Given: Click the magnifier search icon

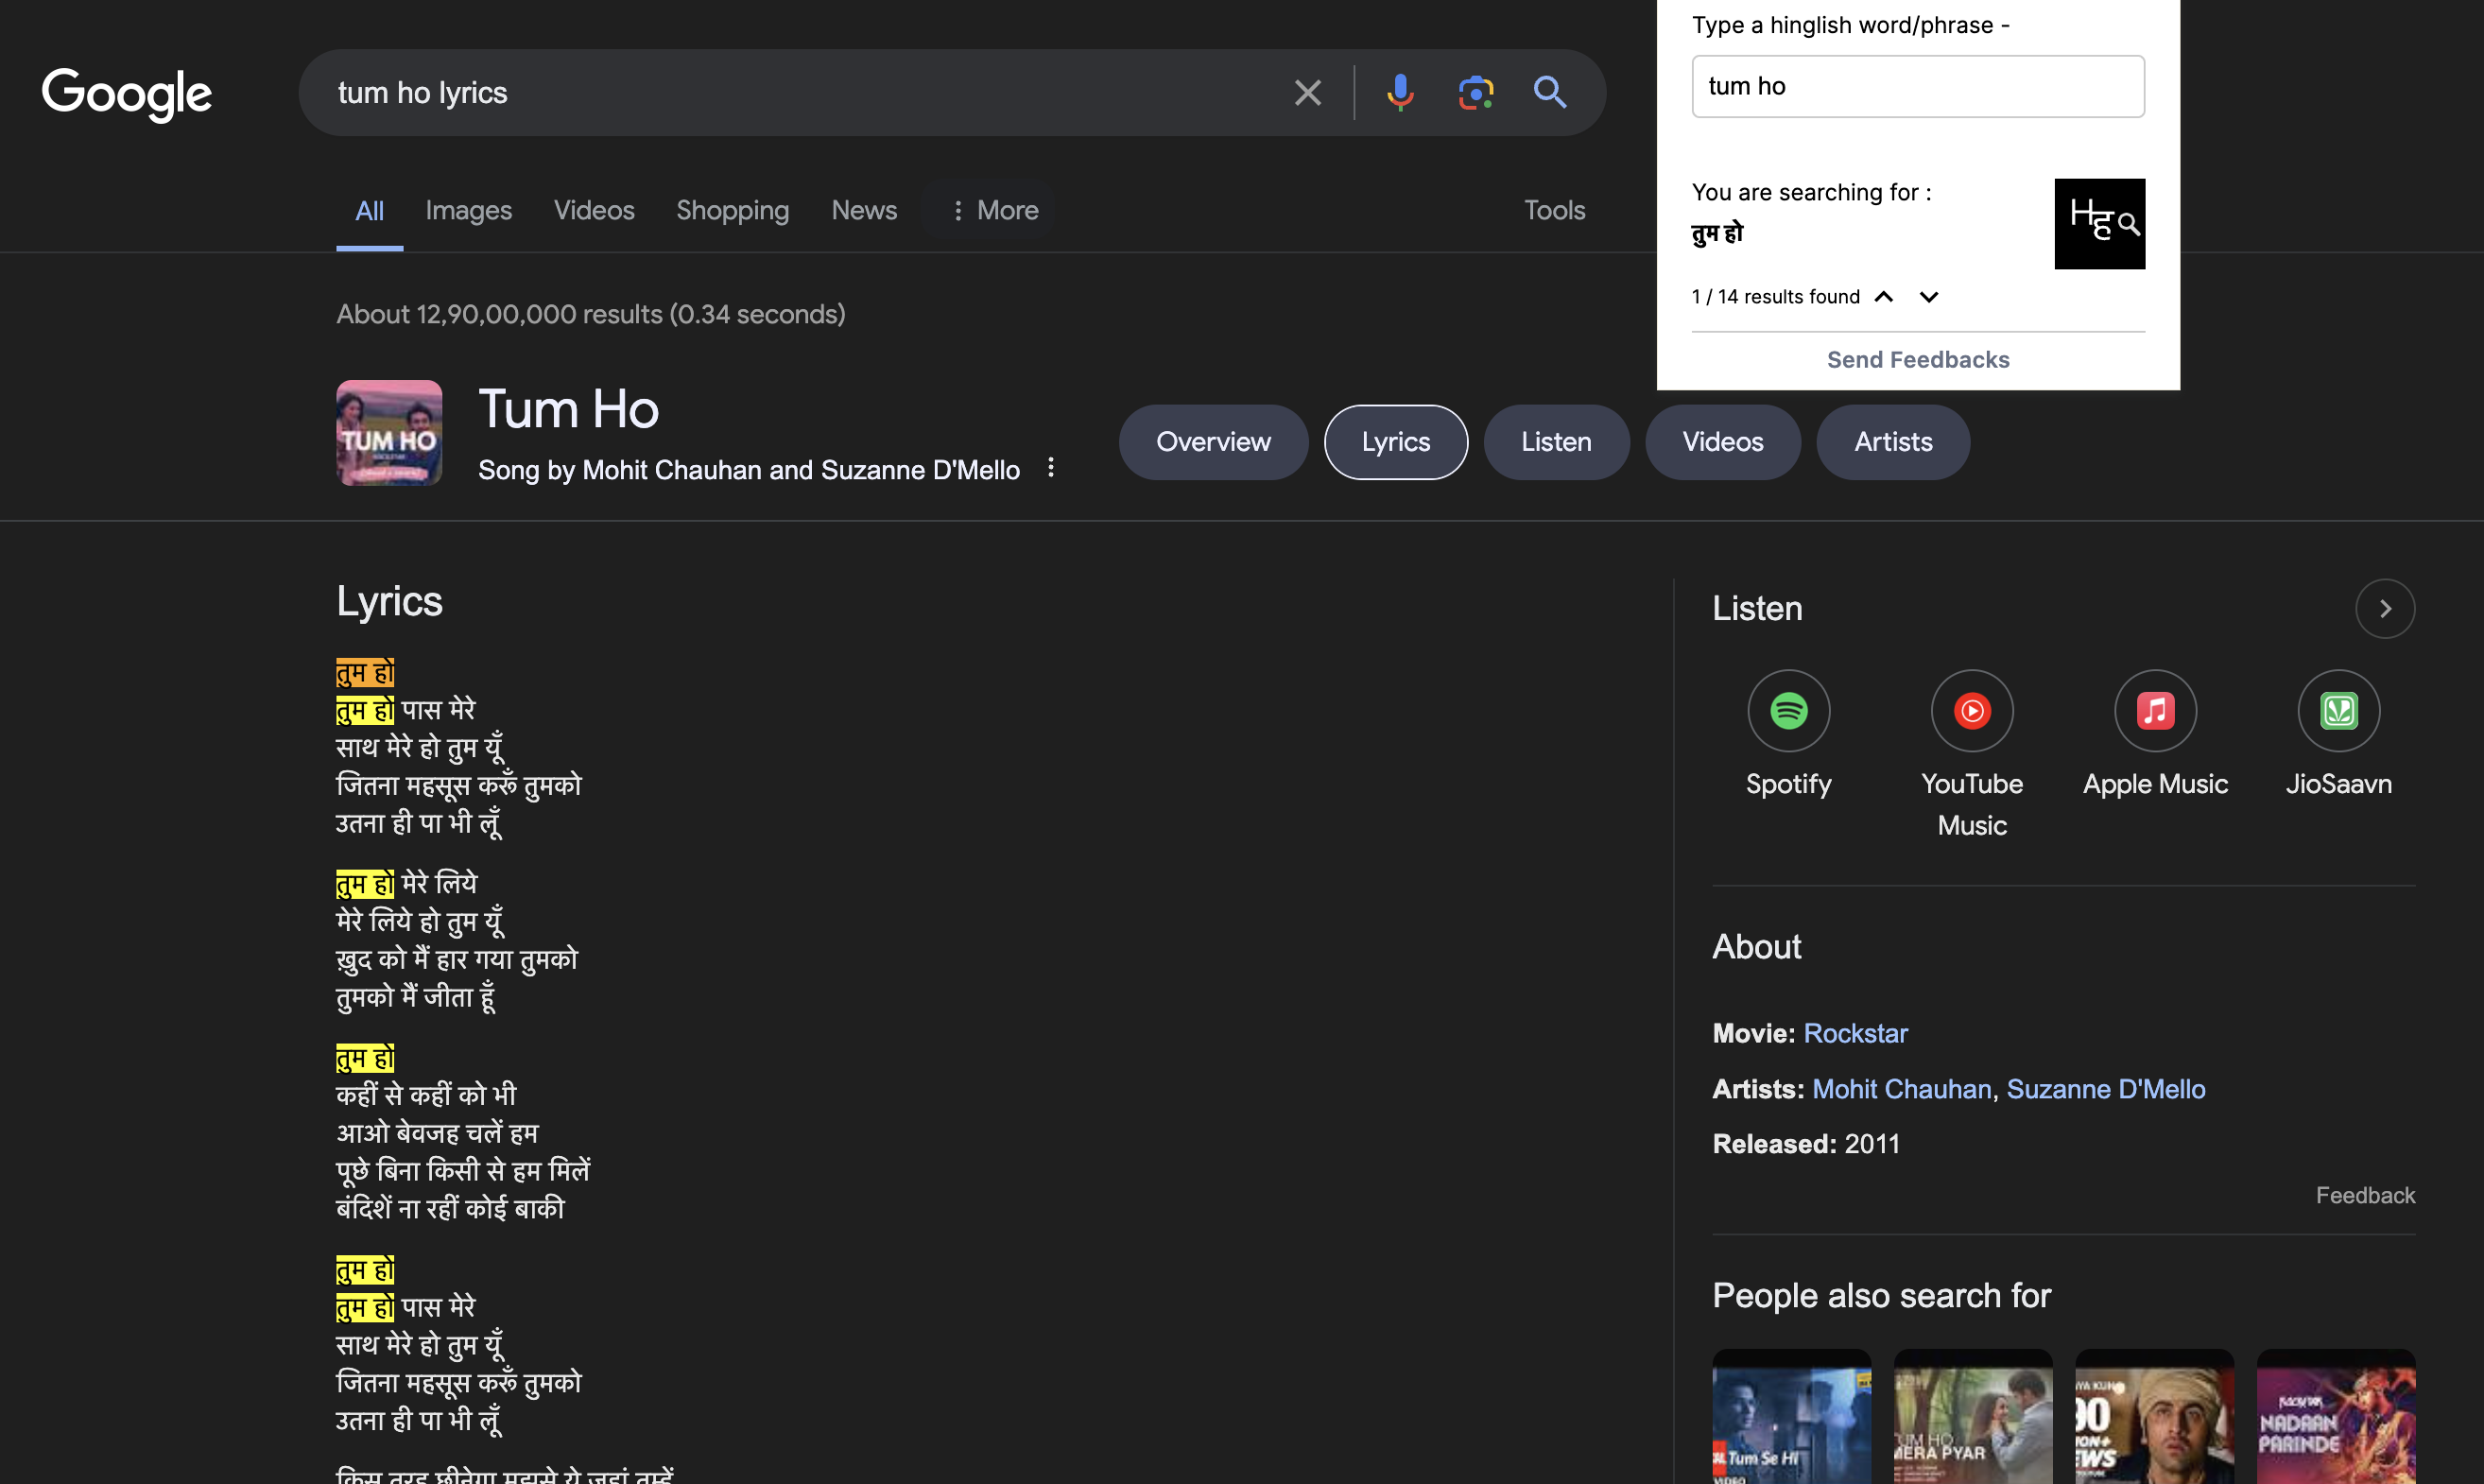Looking at the screenshot, I should click(x=1550, y=93).
